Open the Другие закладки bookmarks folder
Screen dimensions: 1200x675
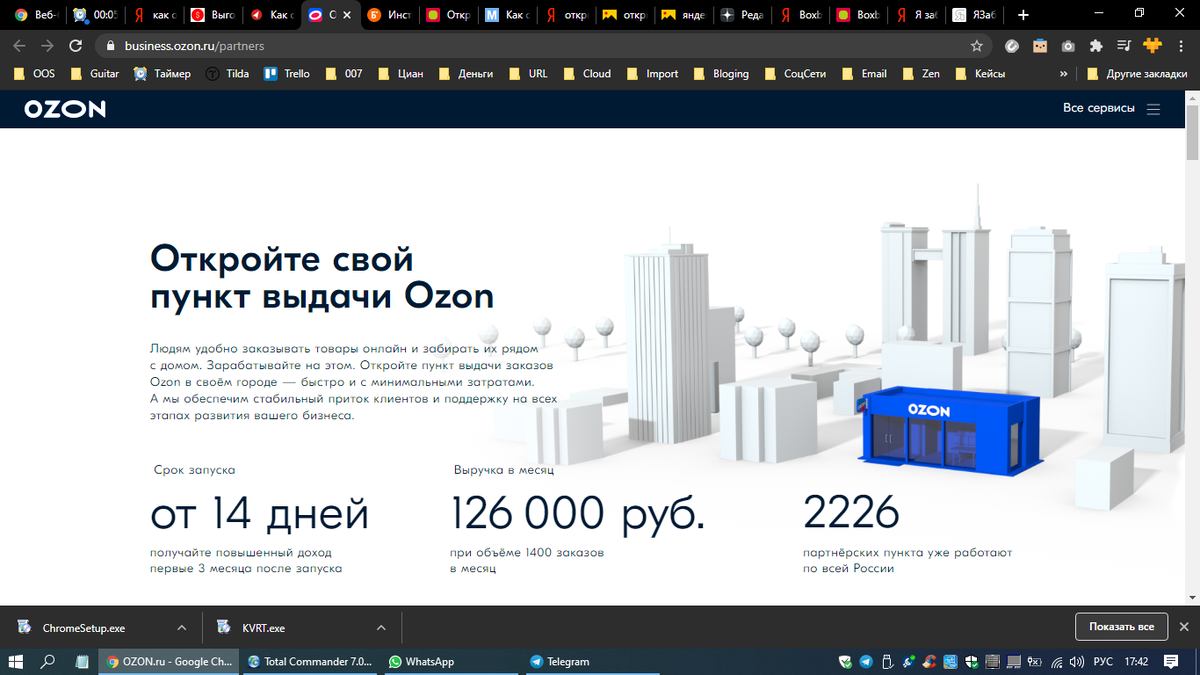[x=1135, y=74]
